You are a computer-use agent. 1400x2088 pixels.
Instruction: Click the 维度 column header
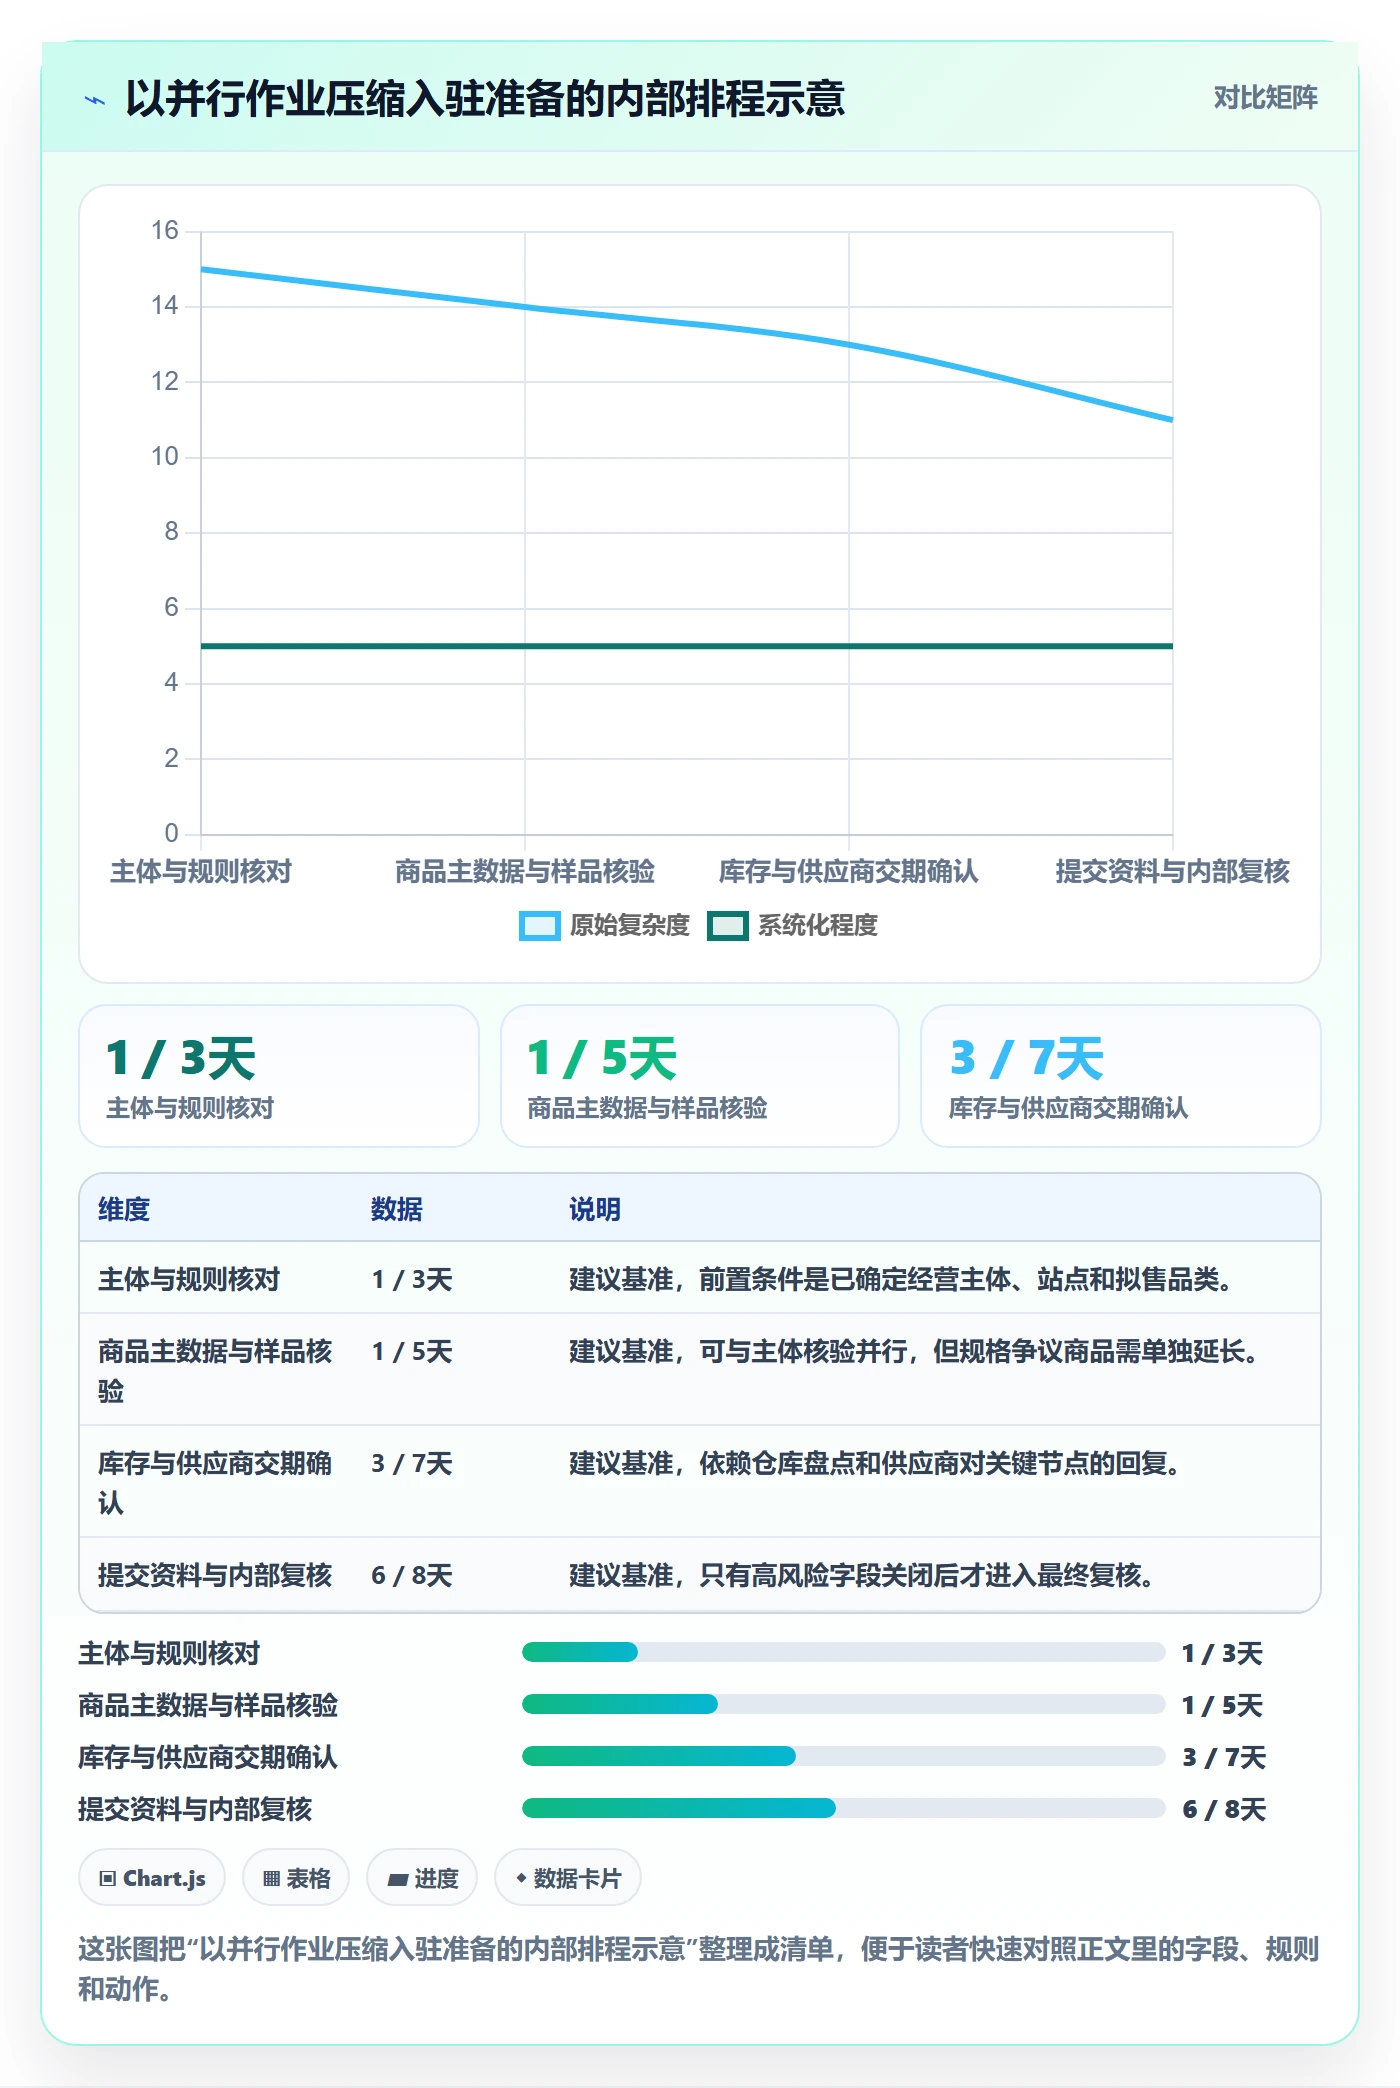click(x=124, y=1209)
